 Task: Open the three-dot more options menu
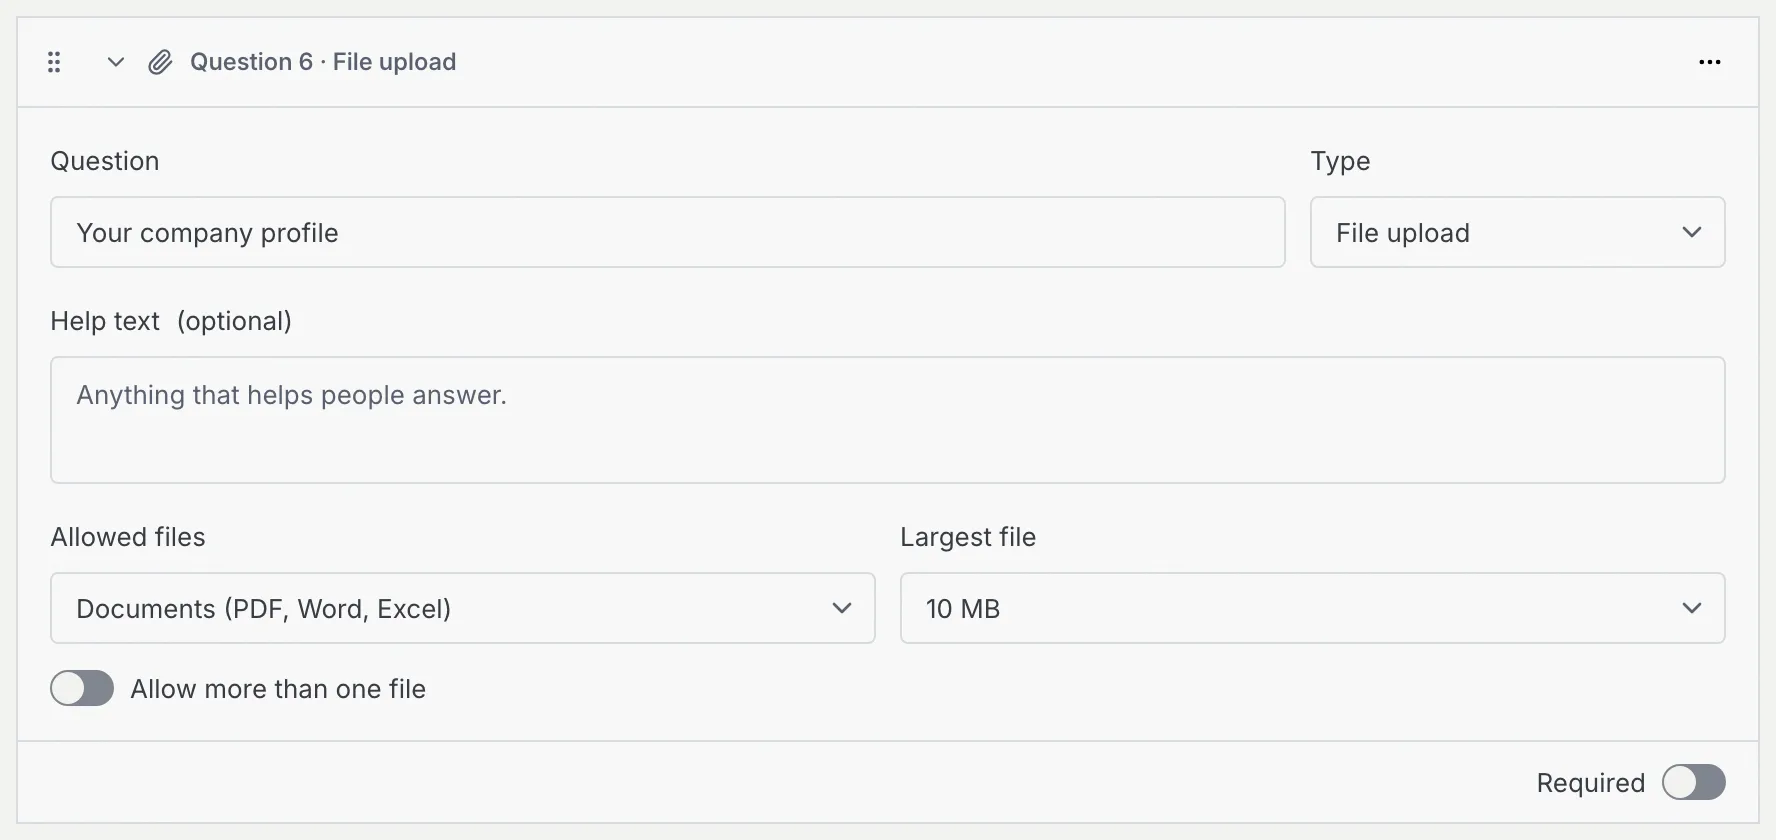click(1710, 62)
